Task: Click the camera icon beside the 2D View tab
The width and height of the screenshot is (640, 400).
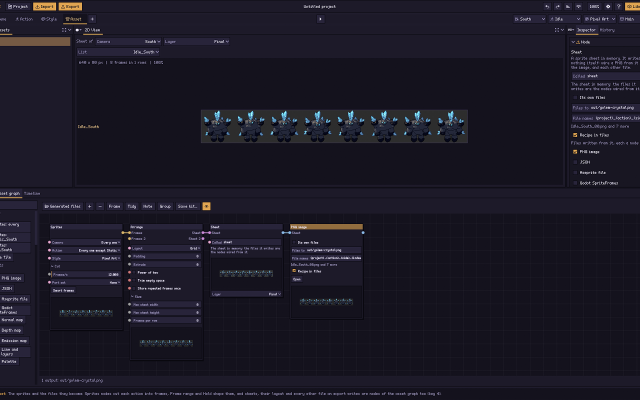Action: tap(78, 30)
